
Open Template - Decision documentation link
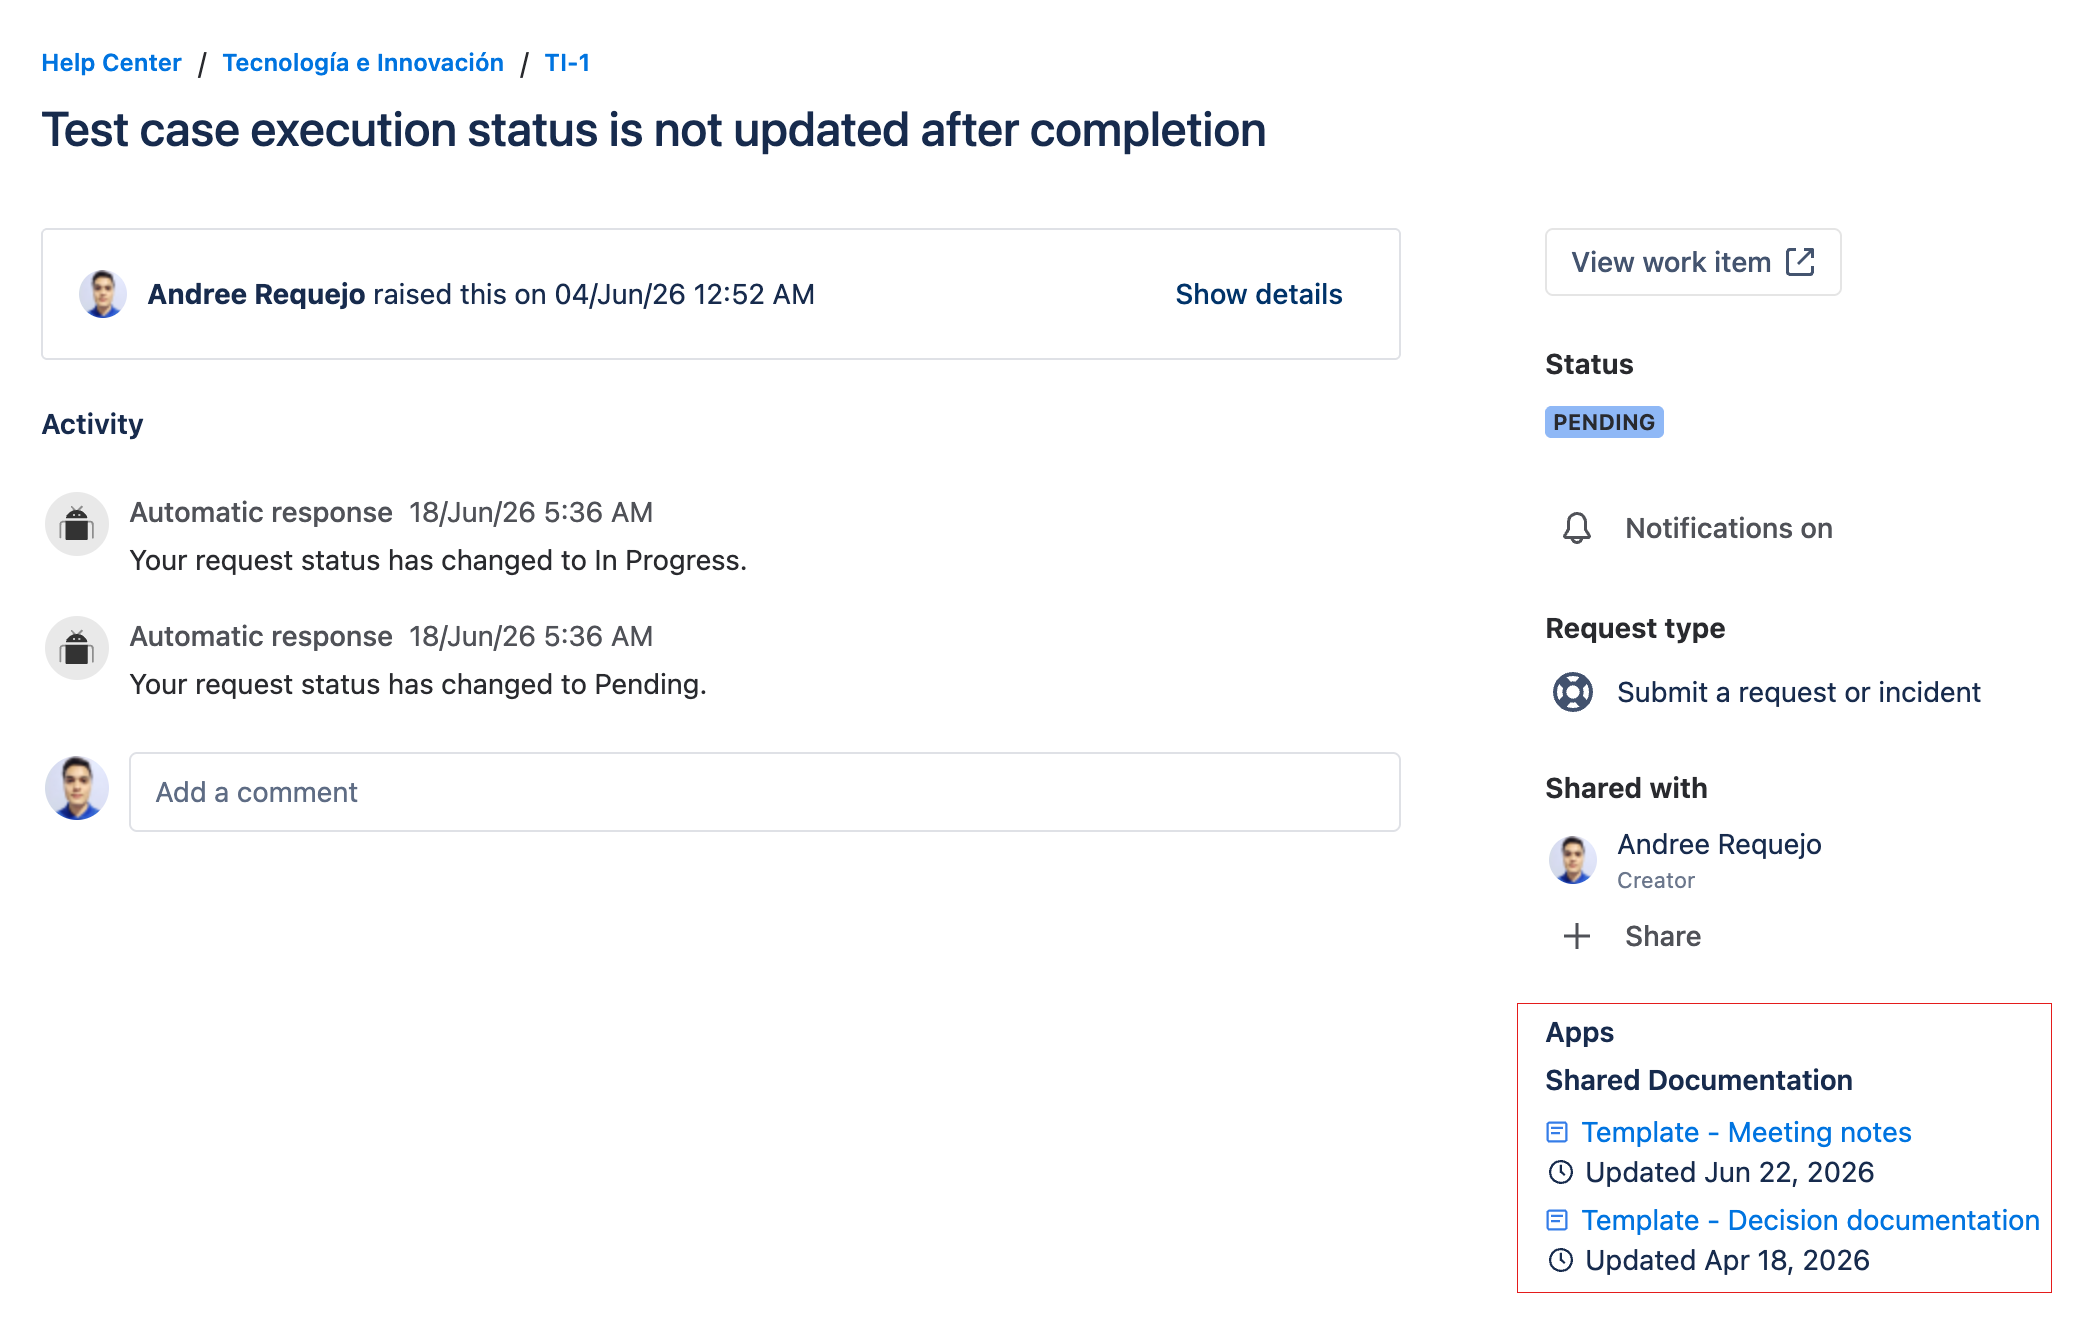pos(1810,1220)
